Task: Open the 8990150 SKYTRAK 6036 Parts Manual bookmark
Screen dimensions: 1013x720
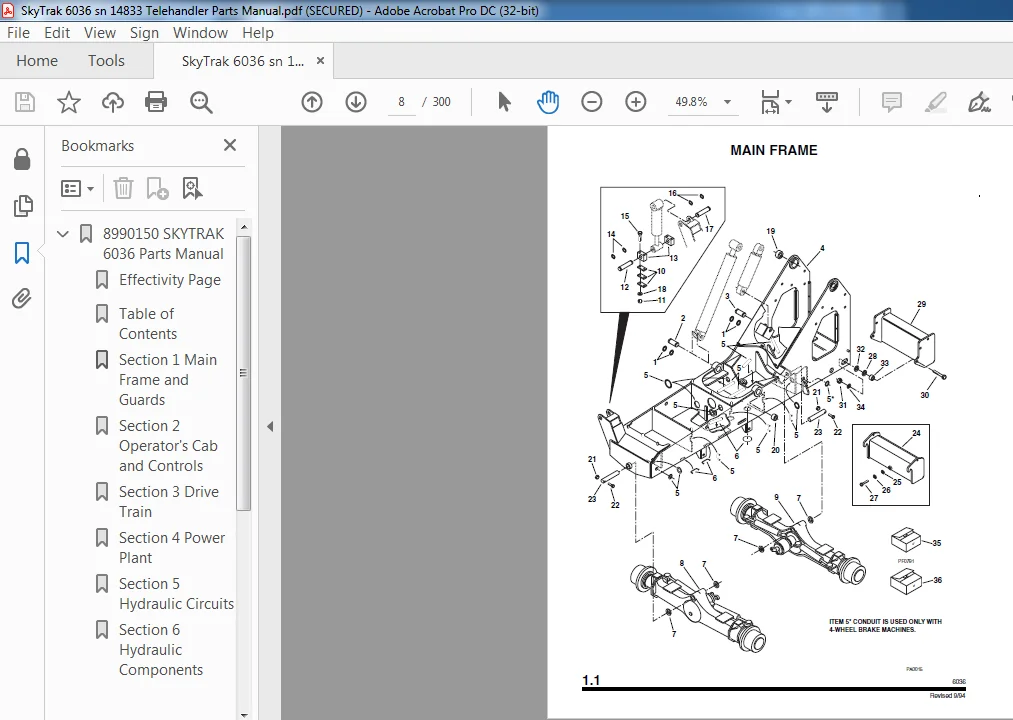Action: coord(163,244)
